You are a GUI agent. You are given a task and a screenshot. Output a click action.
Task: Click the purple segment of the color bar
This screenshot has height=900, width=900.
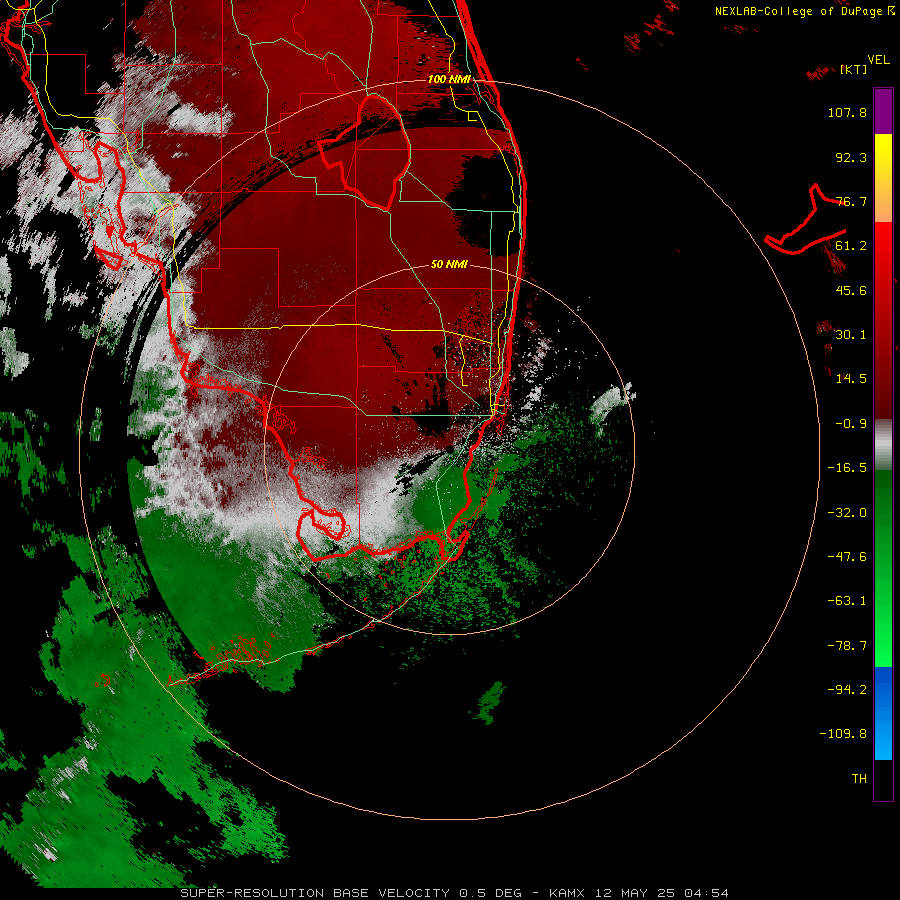pos(883,111)
